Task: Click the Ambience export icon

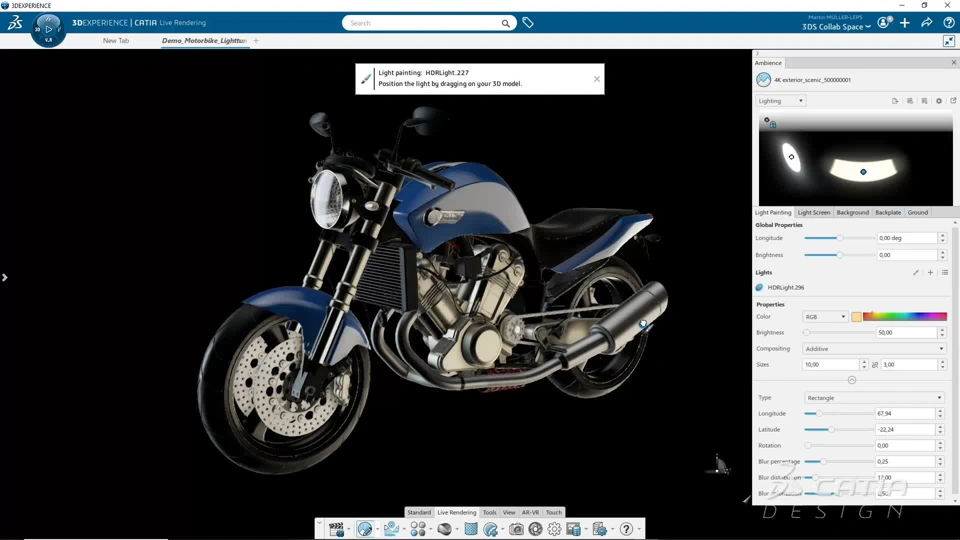Action: 895,101
